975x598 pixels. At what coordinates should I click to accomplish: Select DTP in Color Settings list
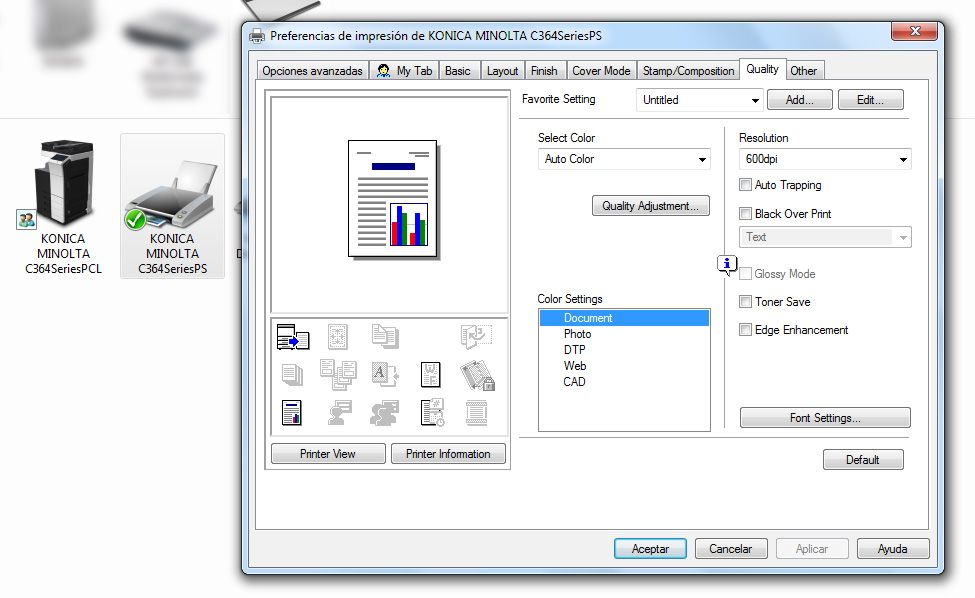click(x=624, y=350)
